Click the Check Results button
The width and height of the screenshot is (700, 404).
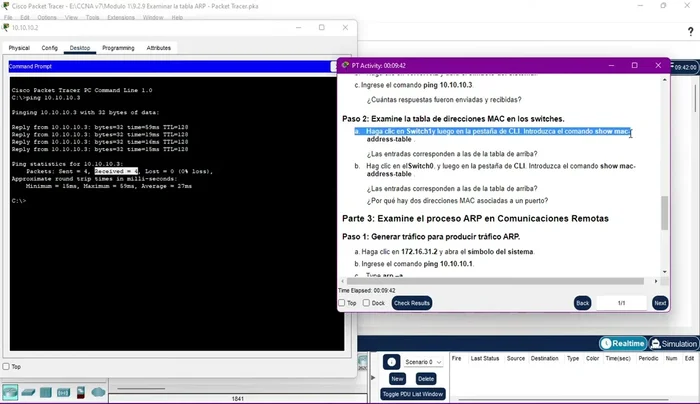(412, 303)
